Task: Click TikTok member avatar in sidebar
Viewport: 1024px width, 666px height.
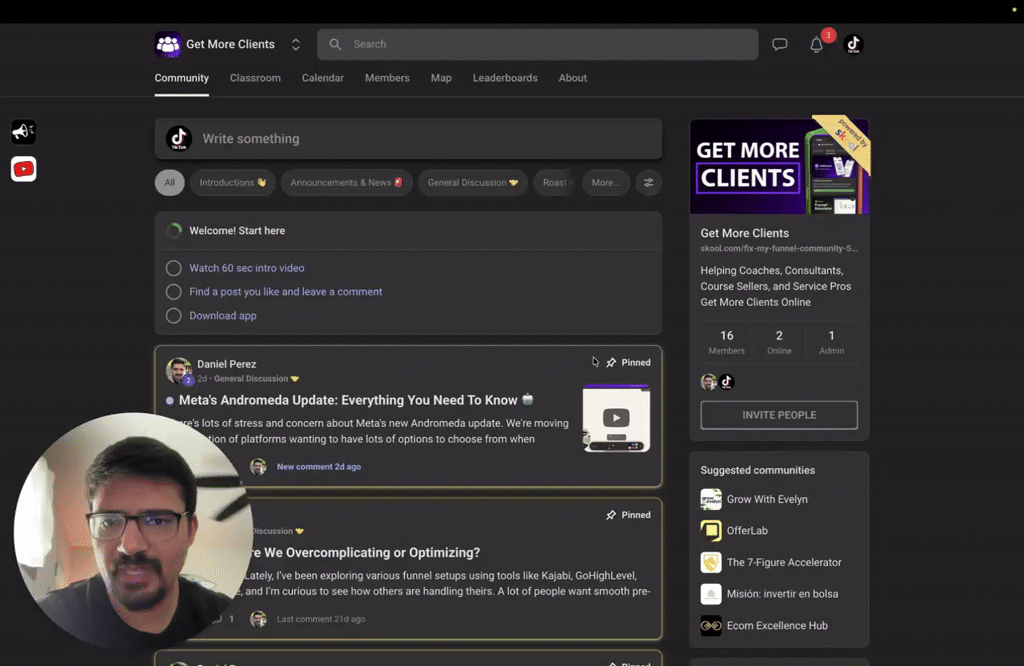Action: (726, 382)
